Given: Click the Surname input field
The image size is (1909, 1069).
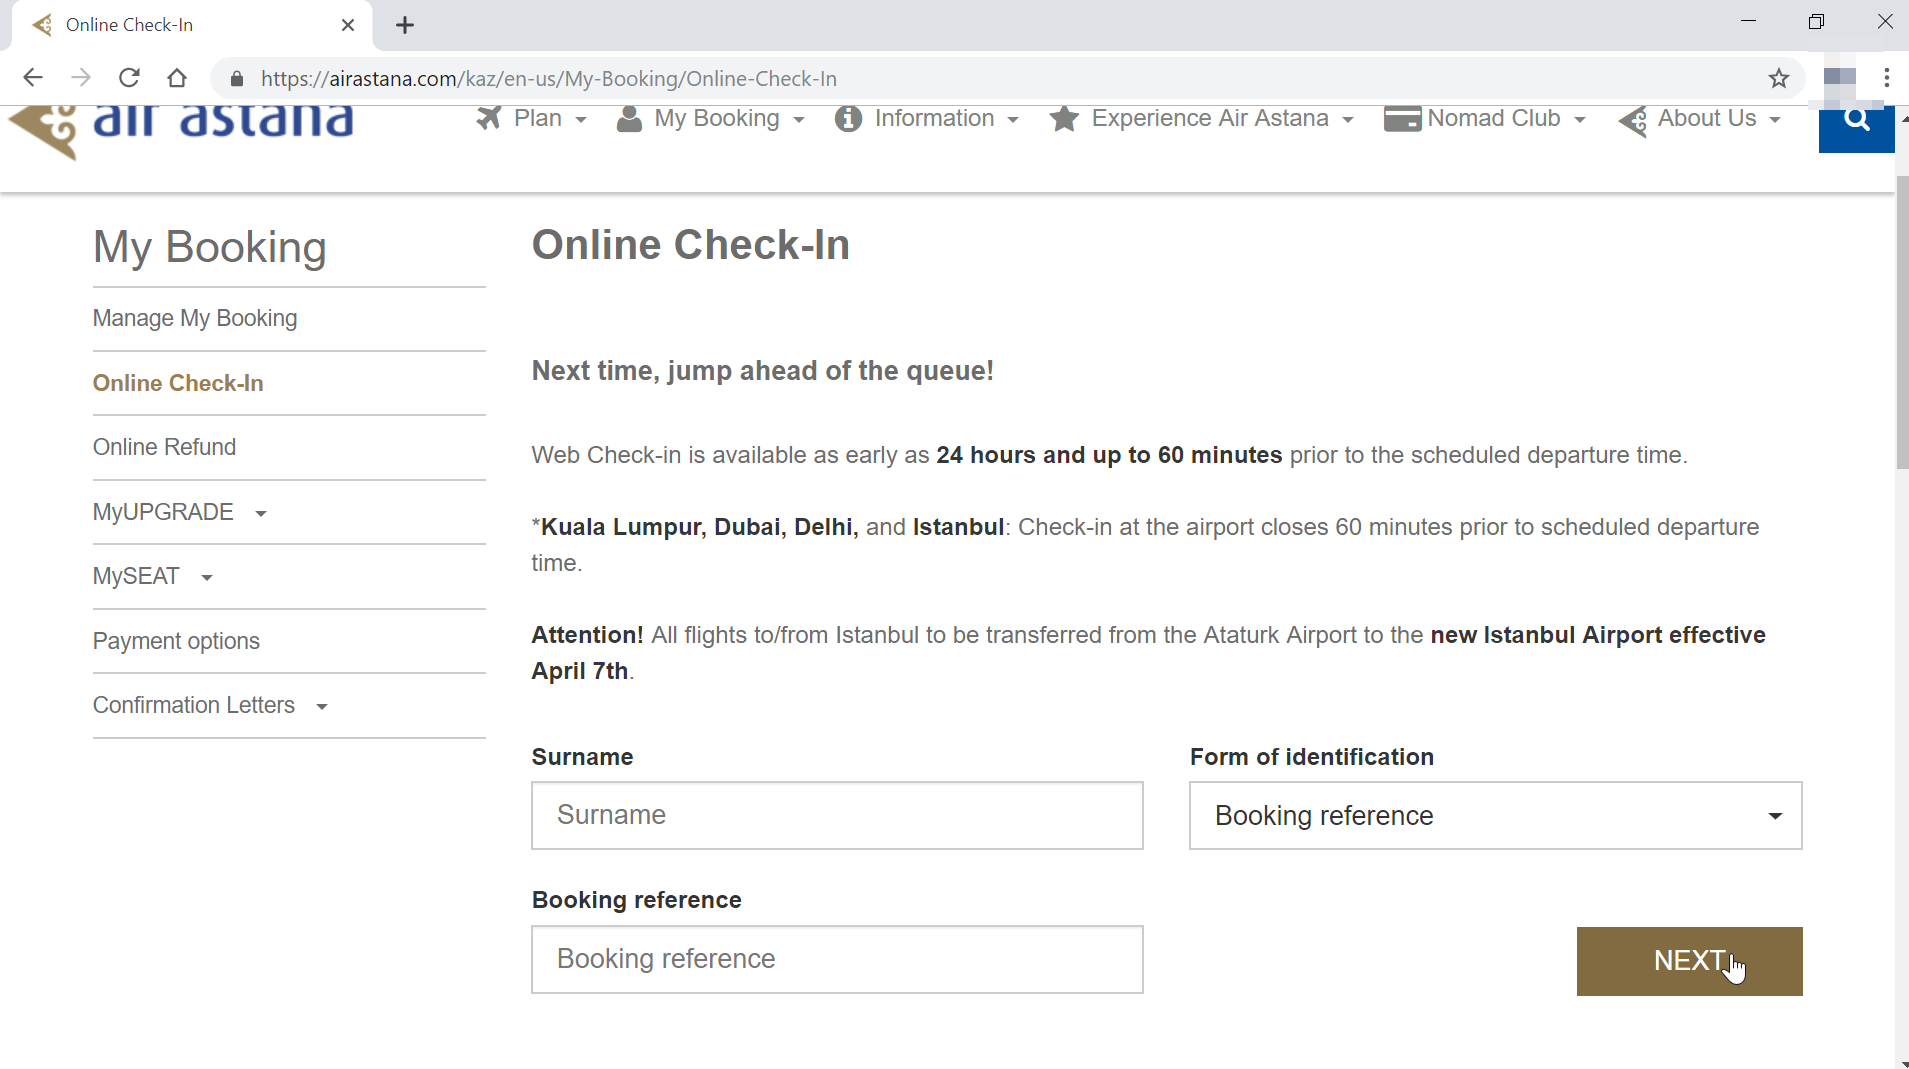Looking at the screenshot, I should pyautogui.click(x=837, y=816).
